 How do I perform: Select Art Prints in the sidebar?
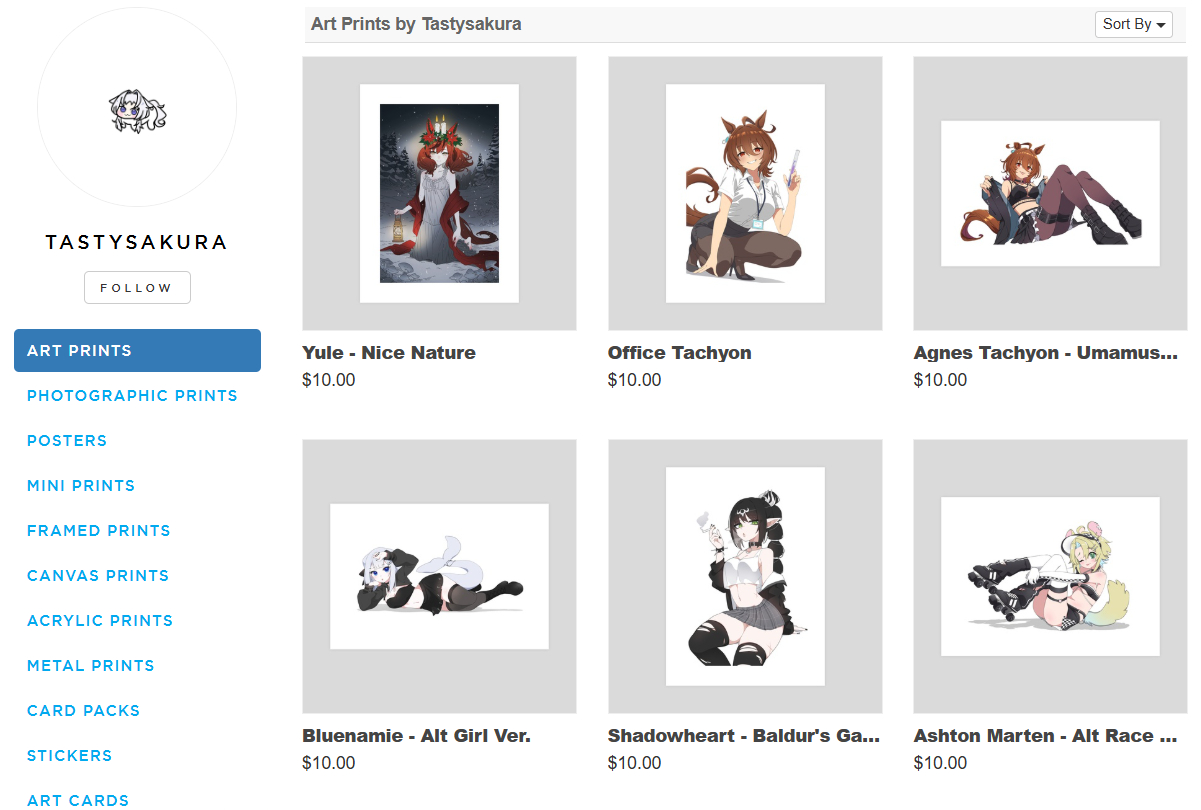[x=137, y=351]
